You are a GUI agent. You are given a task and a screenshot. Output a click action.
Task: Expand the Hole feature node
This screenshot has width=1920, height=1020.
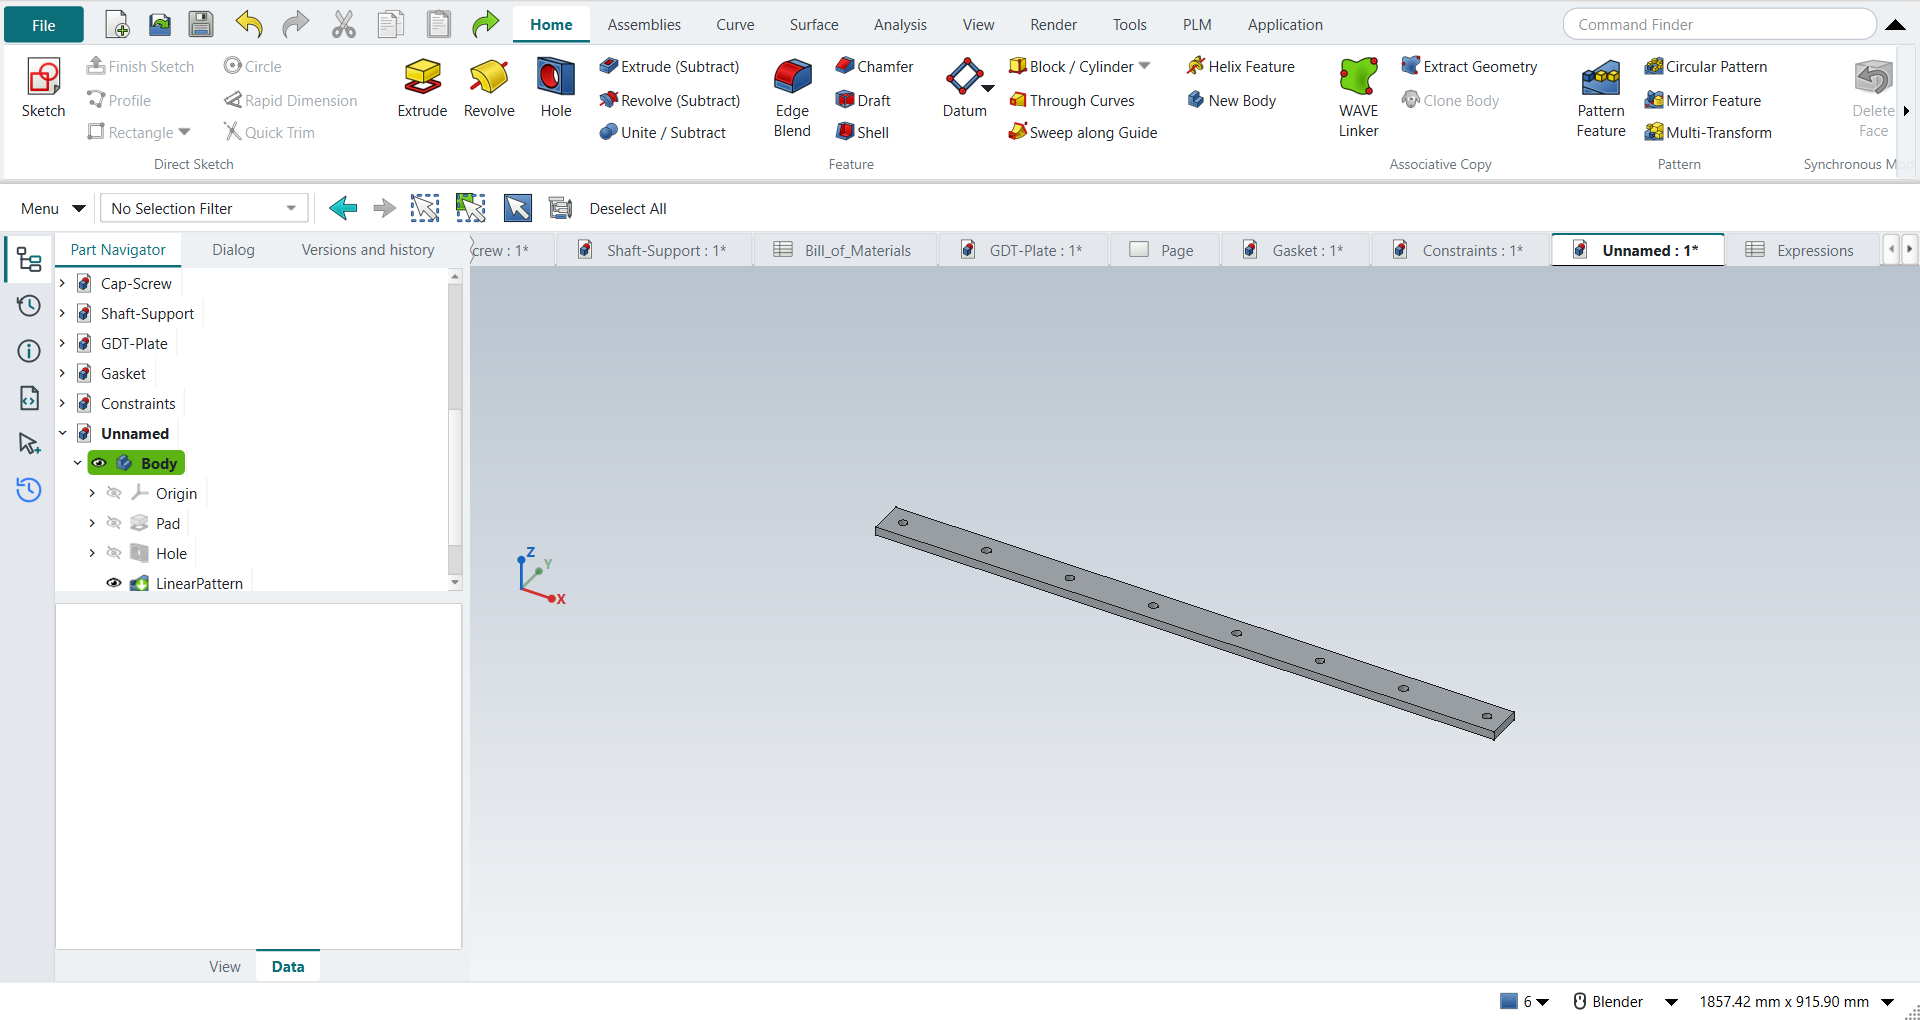[x=92, y=553]
